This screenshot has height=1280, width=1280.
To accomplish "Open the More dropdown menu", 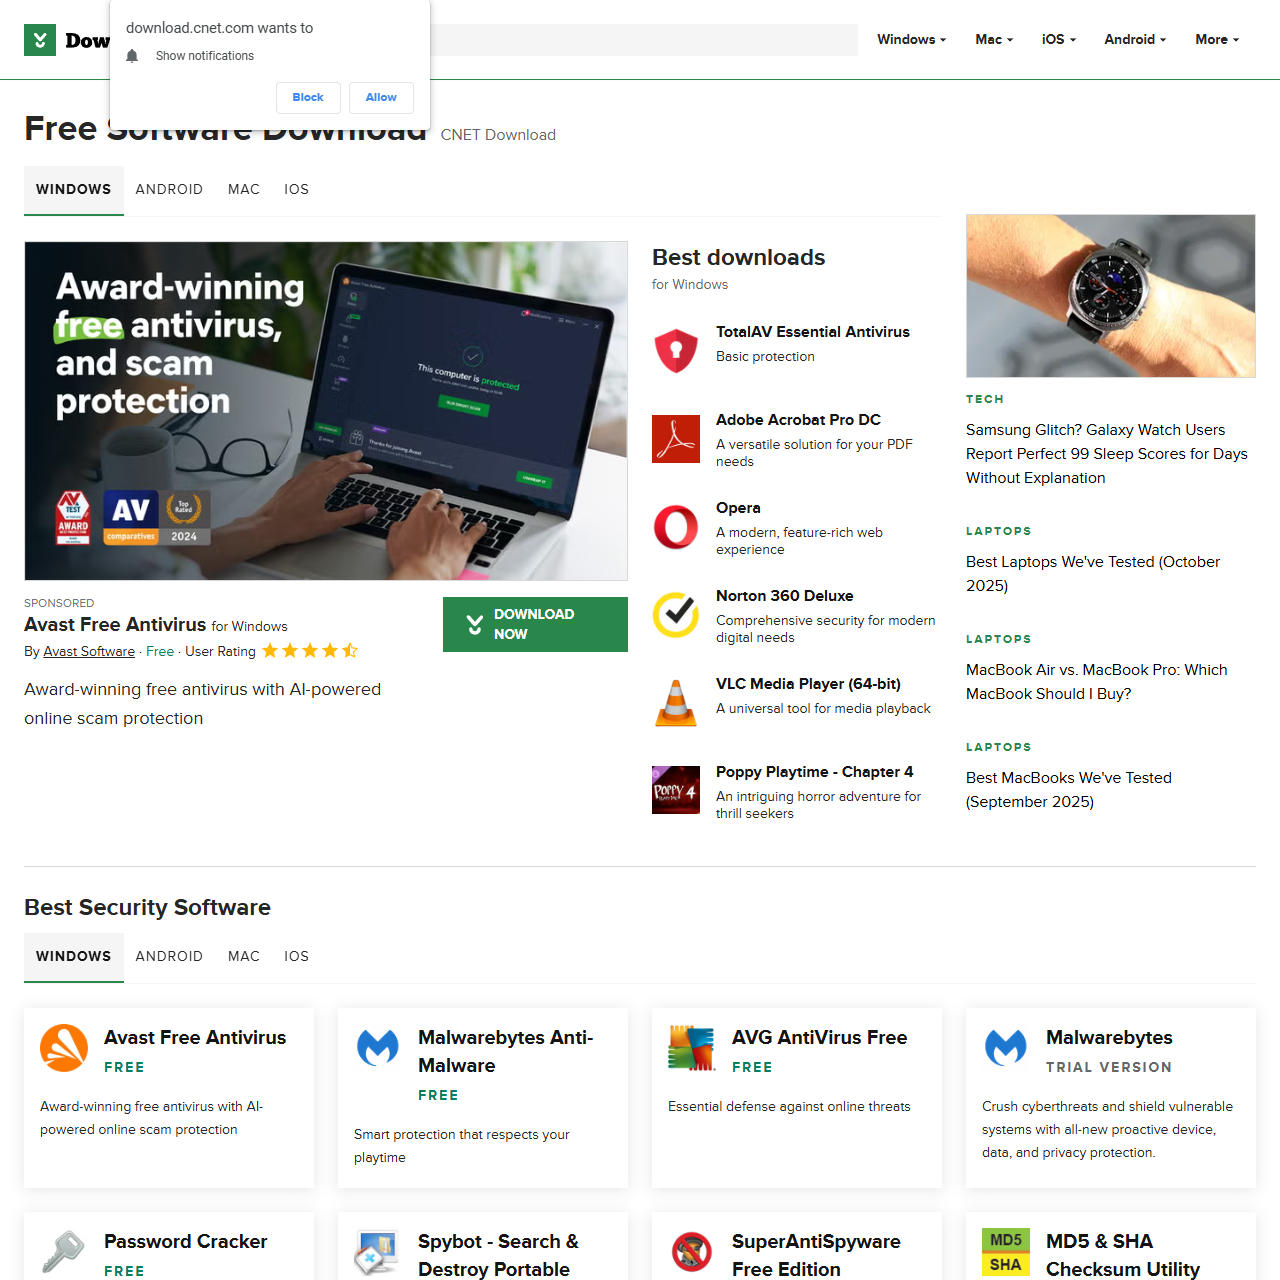I will 1215,40.
